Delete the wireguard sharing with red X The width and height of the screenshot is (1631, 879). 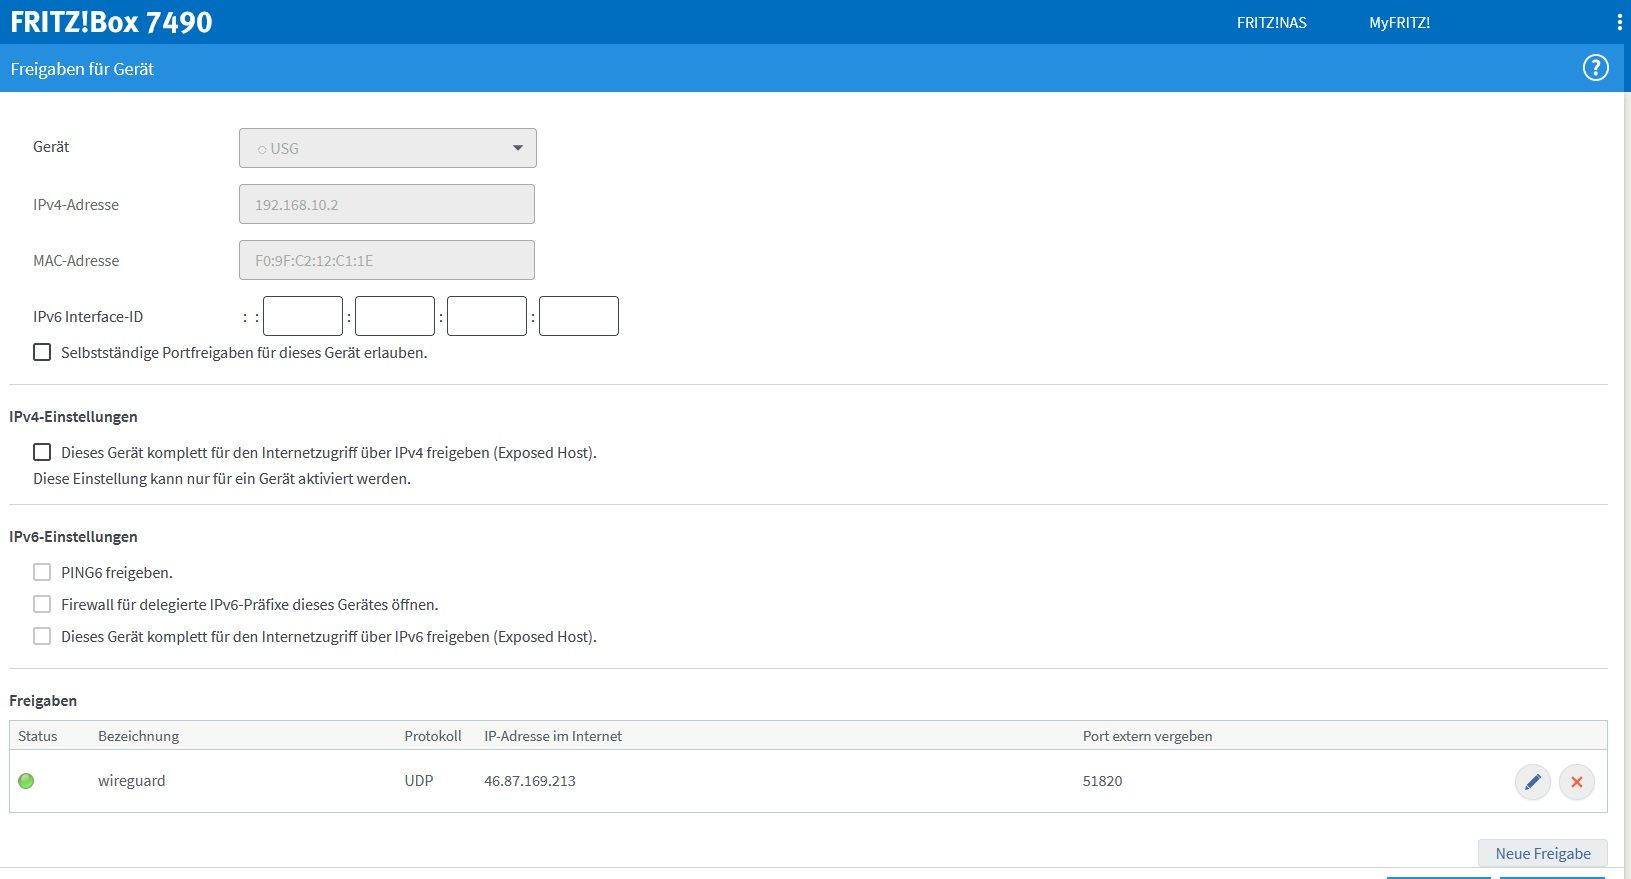tap(1577, 782)
